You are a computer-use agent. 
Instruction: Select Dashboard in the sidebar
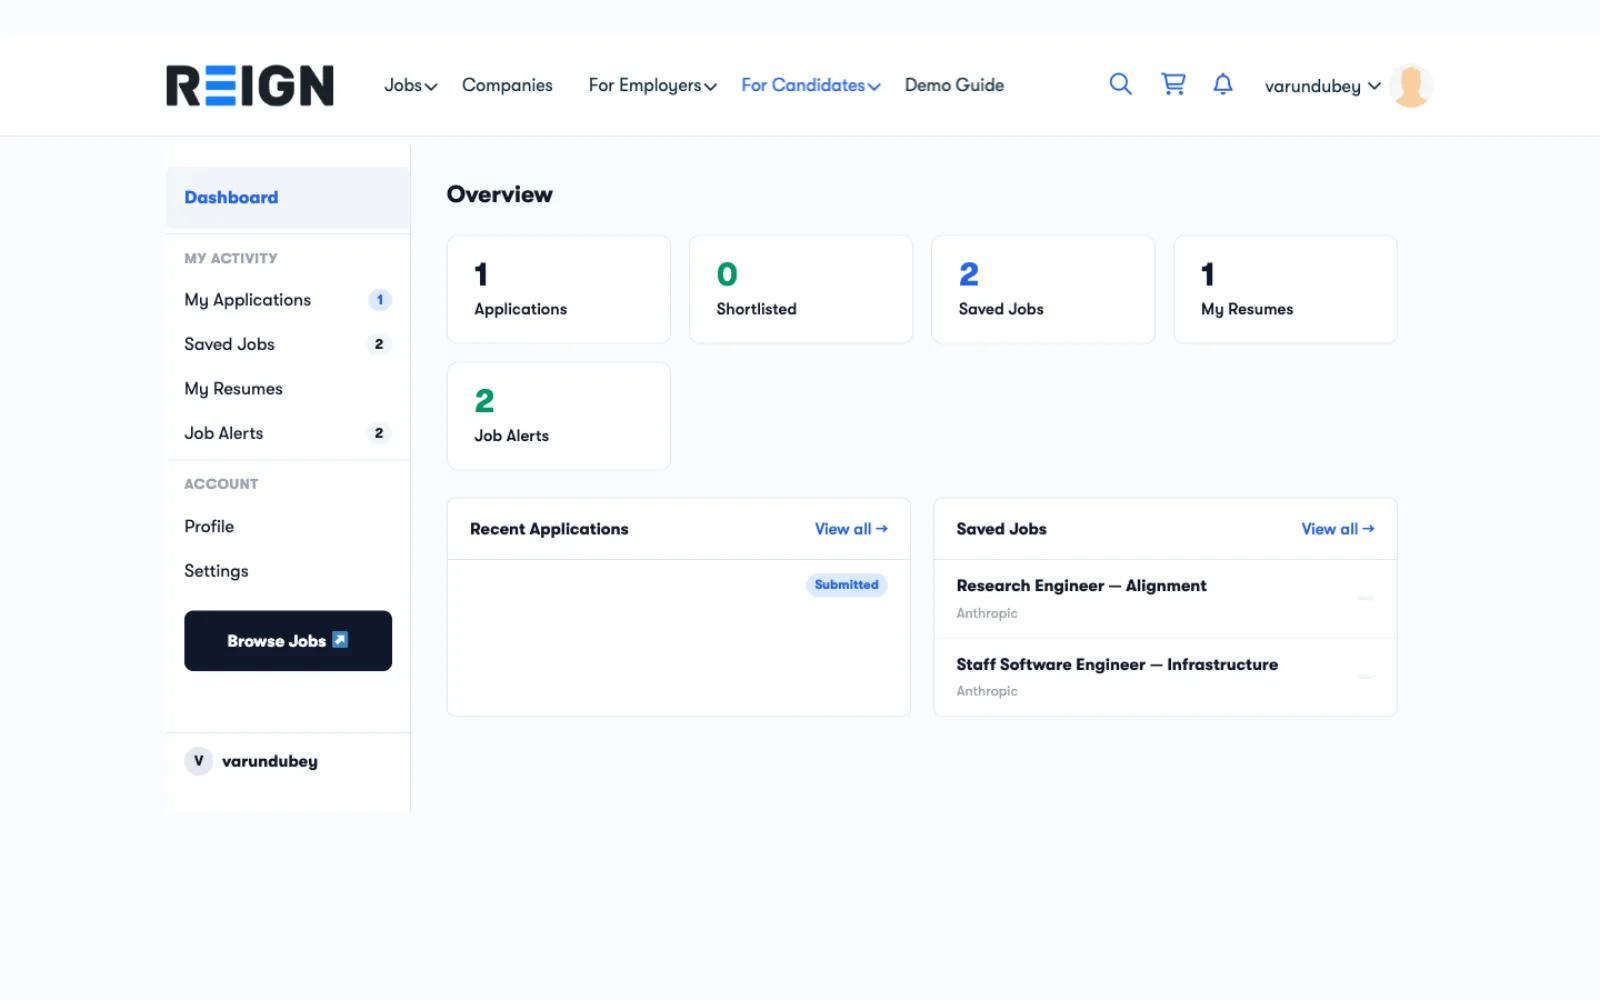(x=288, y=197)
